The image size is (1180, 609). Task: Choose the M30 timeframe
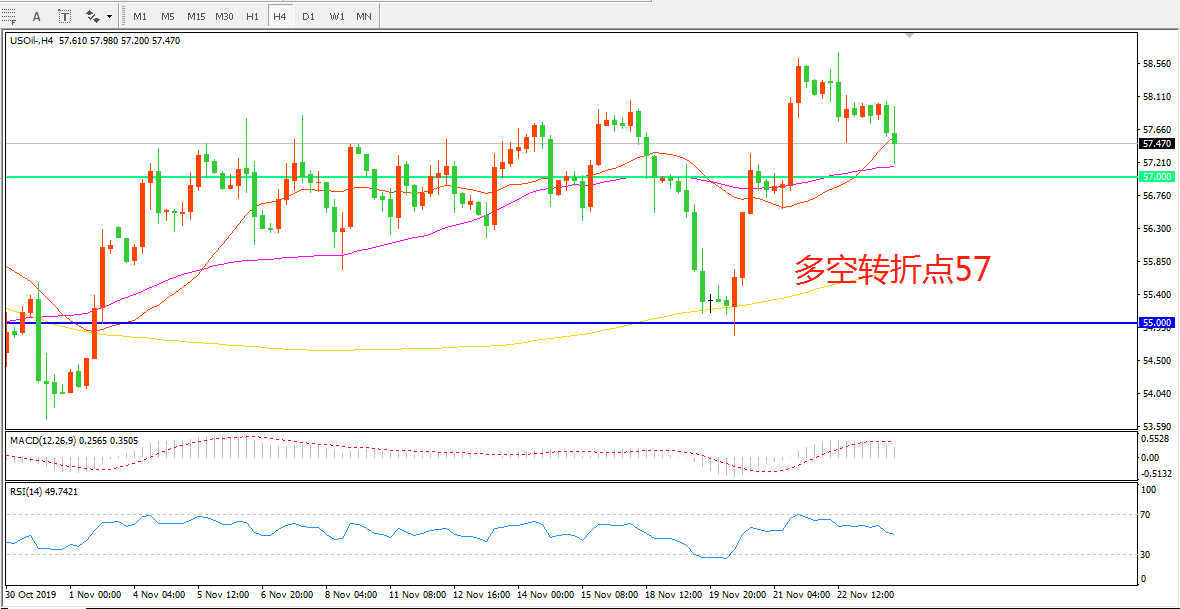coord(225,16)
